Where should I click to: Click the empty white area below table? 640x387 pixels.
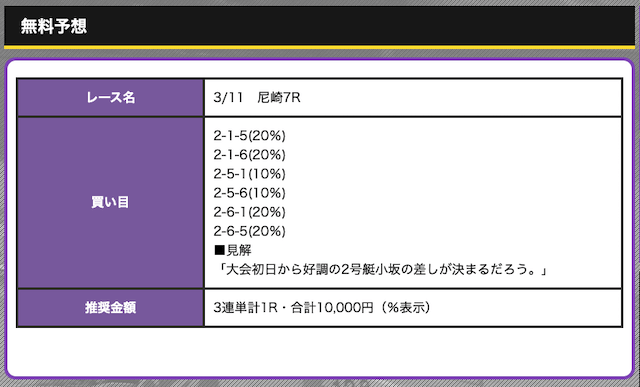tap(320, 352)
